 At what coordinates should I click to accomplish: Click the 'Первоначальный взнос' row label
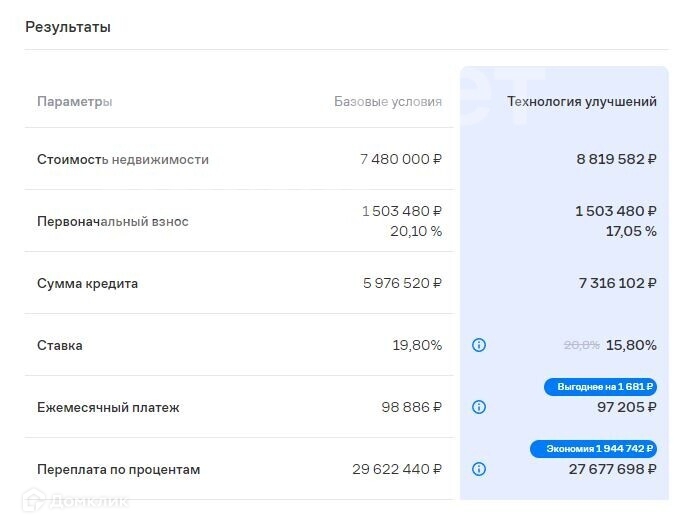coord(113,221)
